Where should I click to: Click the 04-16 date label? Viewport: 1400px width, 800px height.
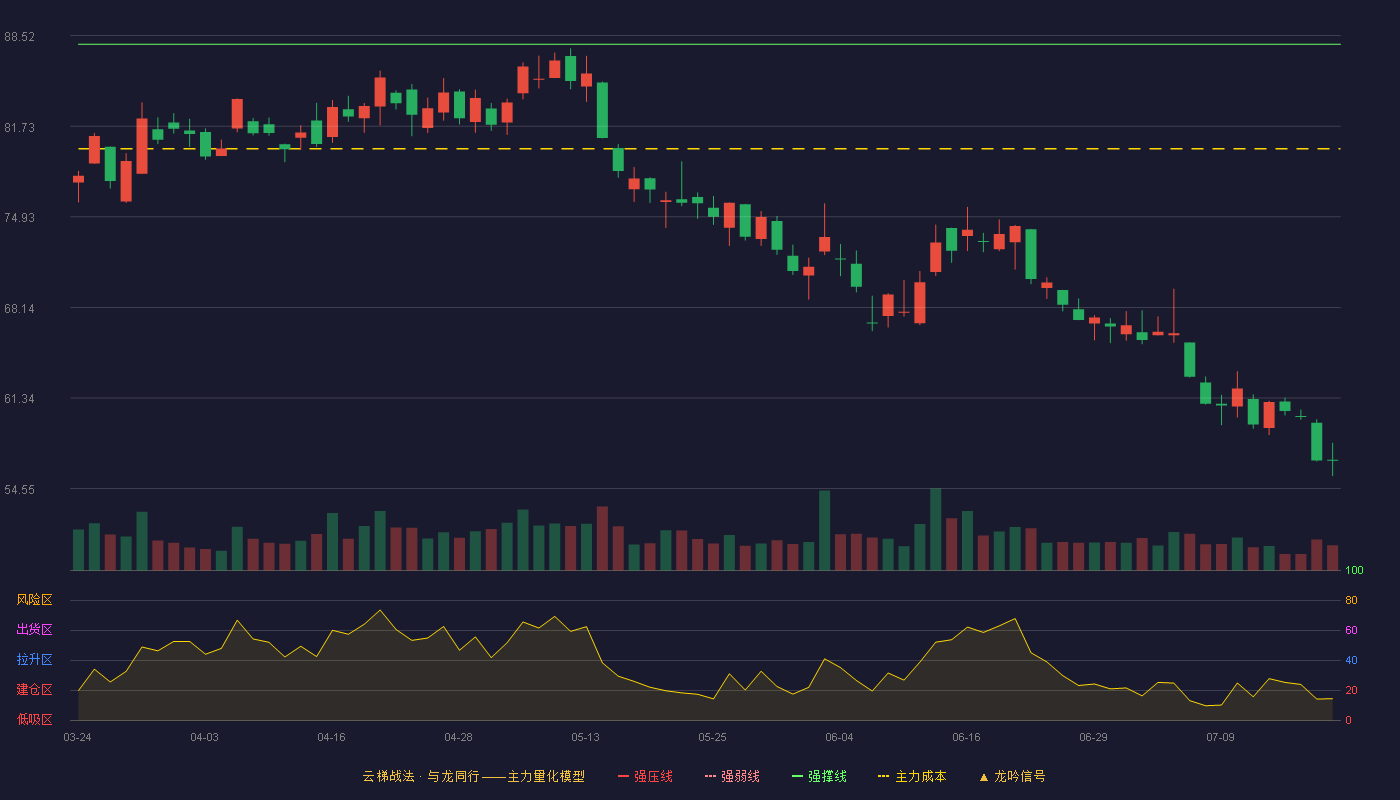[x=331, y=737]
